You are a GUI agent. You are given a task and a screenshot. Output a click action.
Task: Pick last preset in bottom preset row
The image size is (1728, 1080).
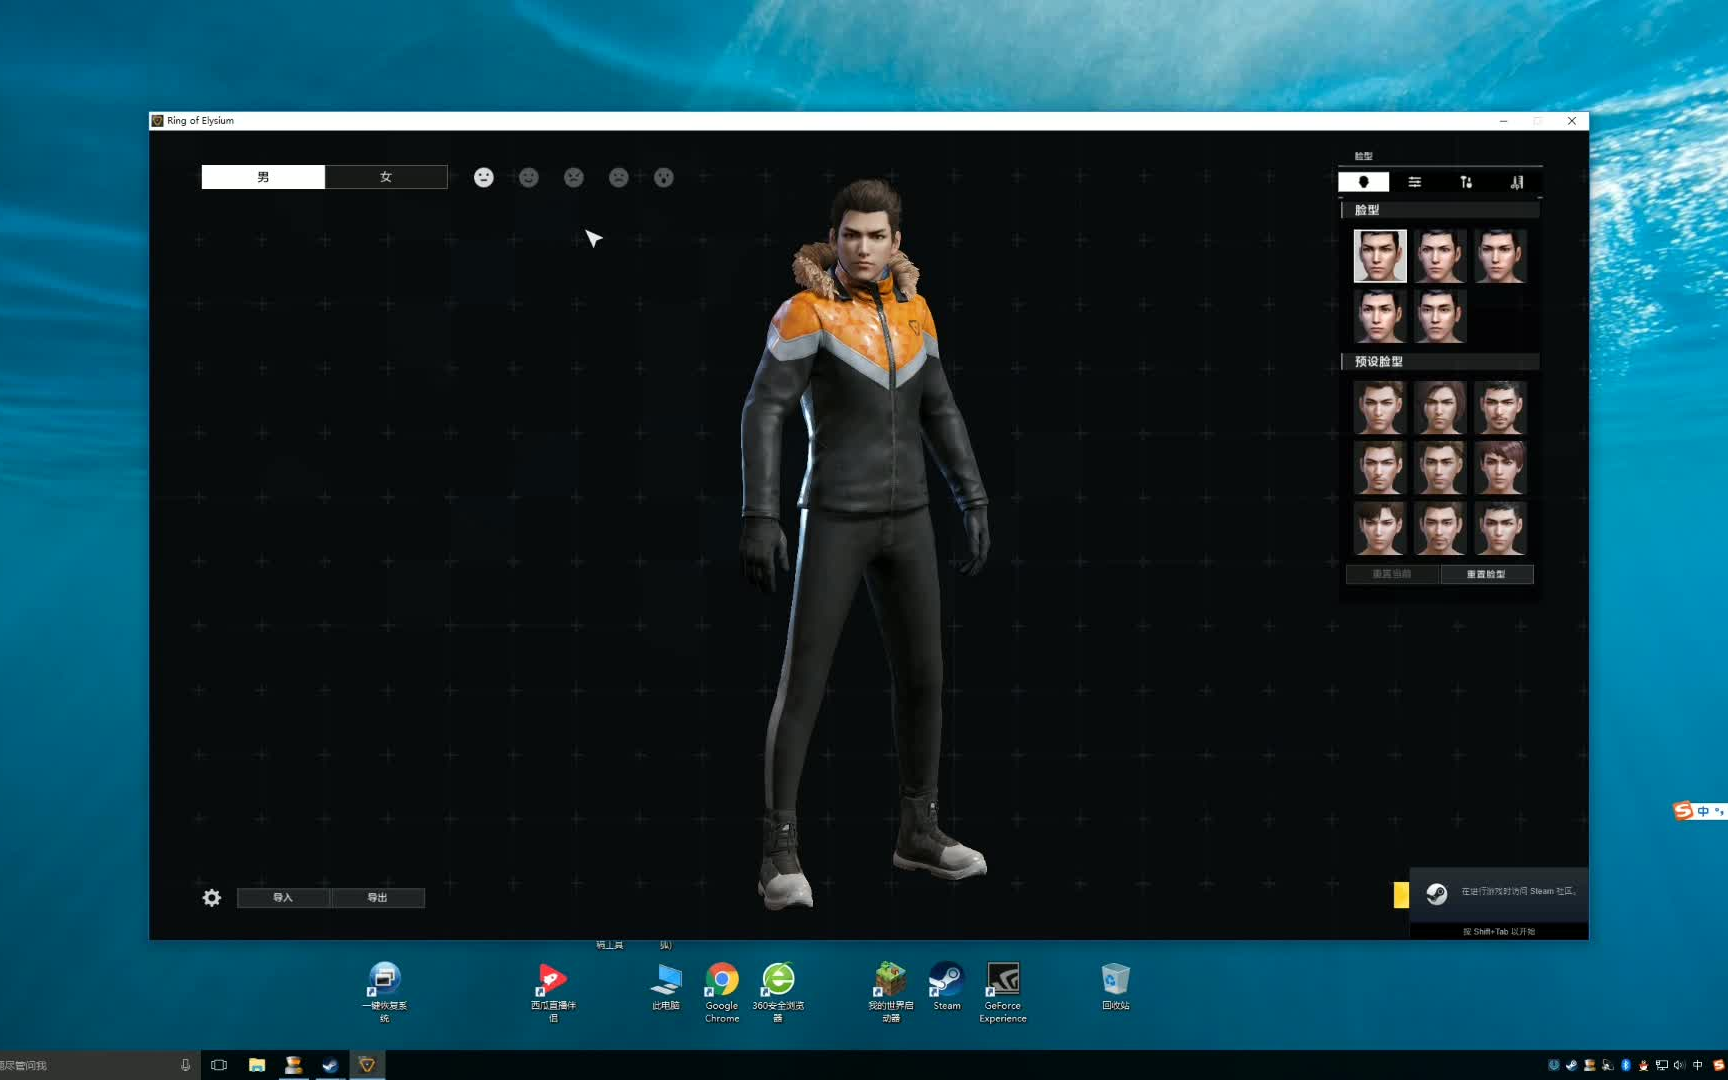click(x=1500, y=528)
